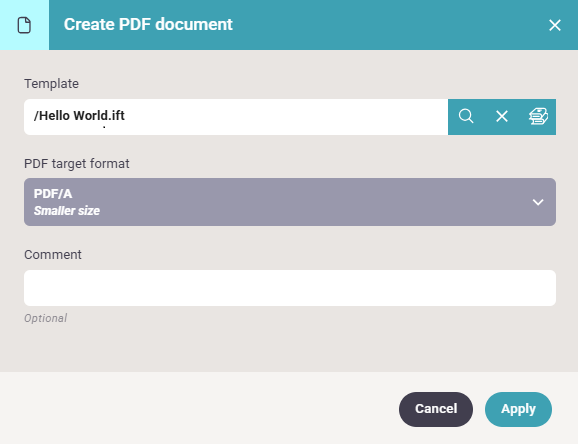
Task: Cancel the PDF creation
Action: click(436, 409)
